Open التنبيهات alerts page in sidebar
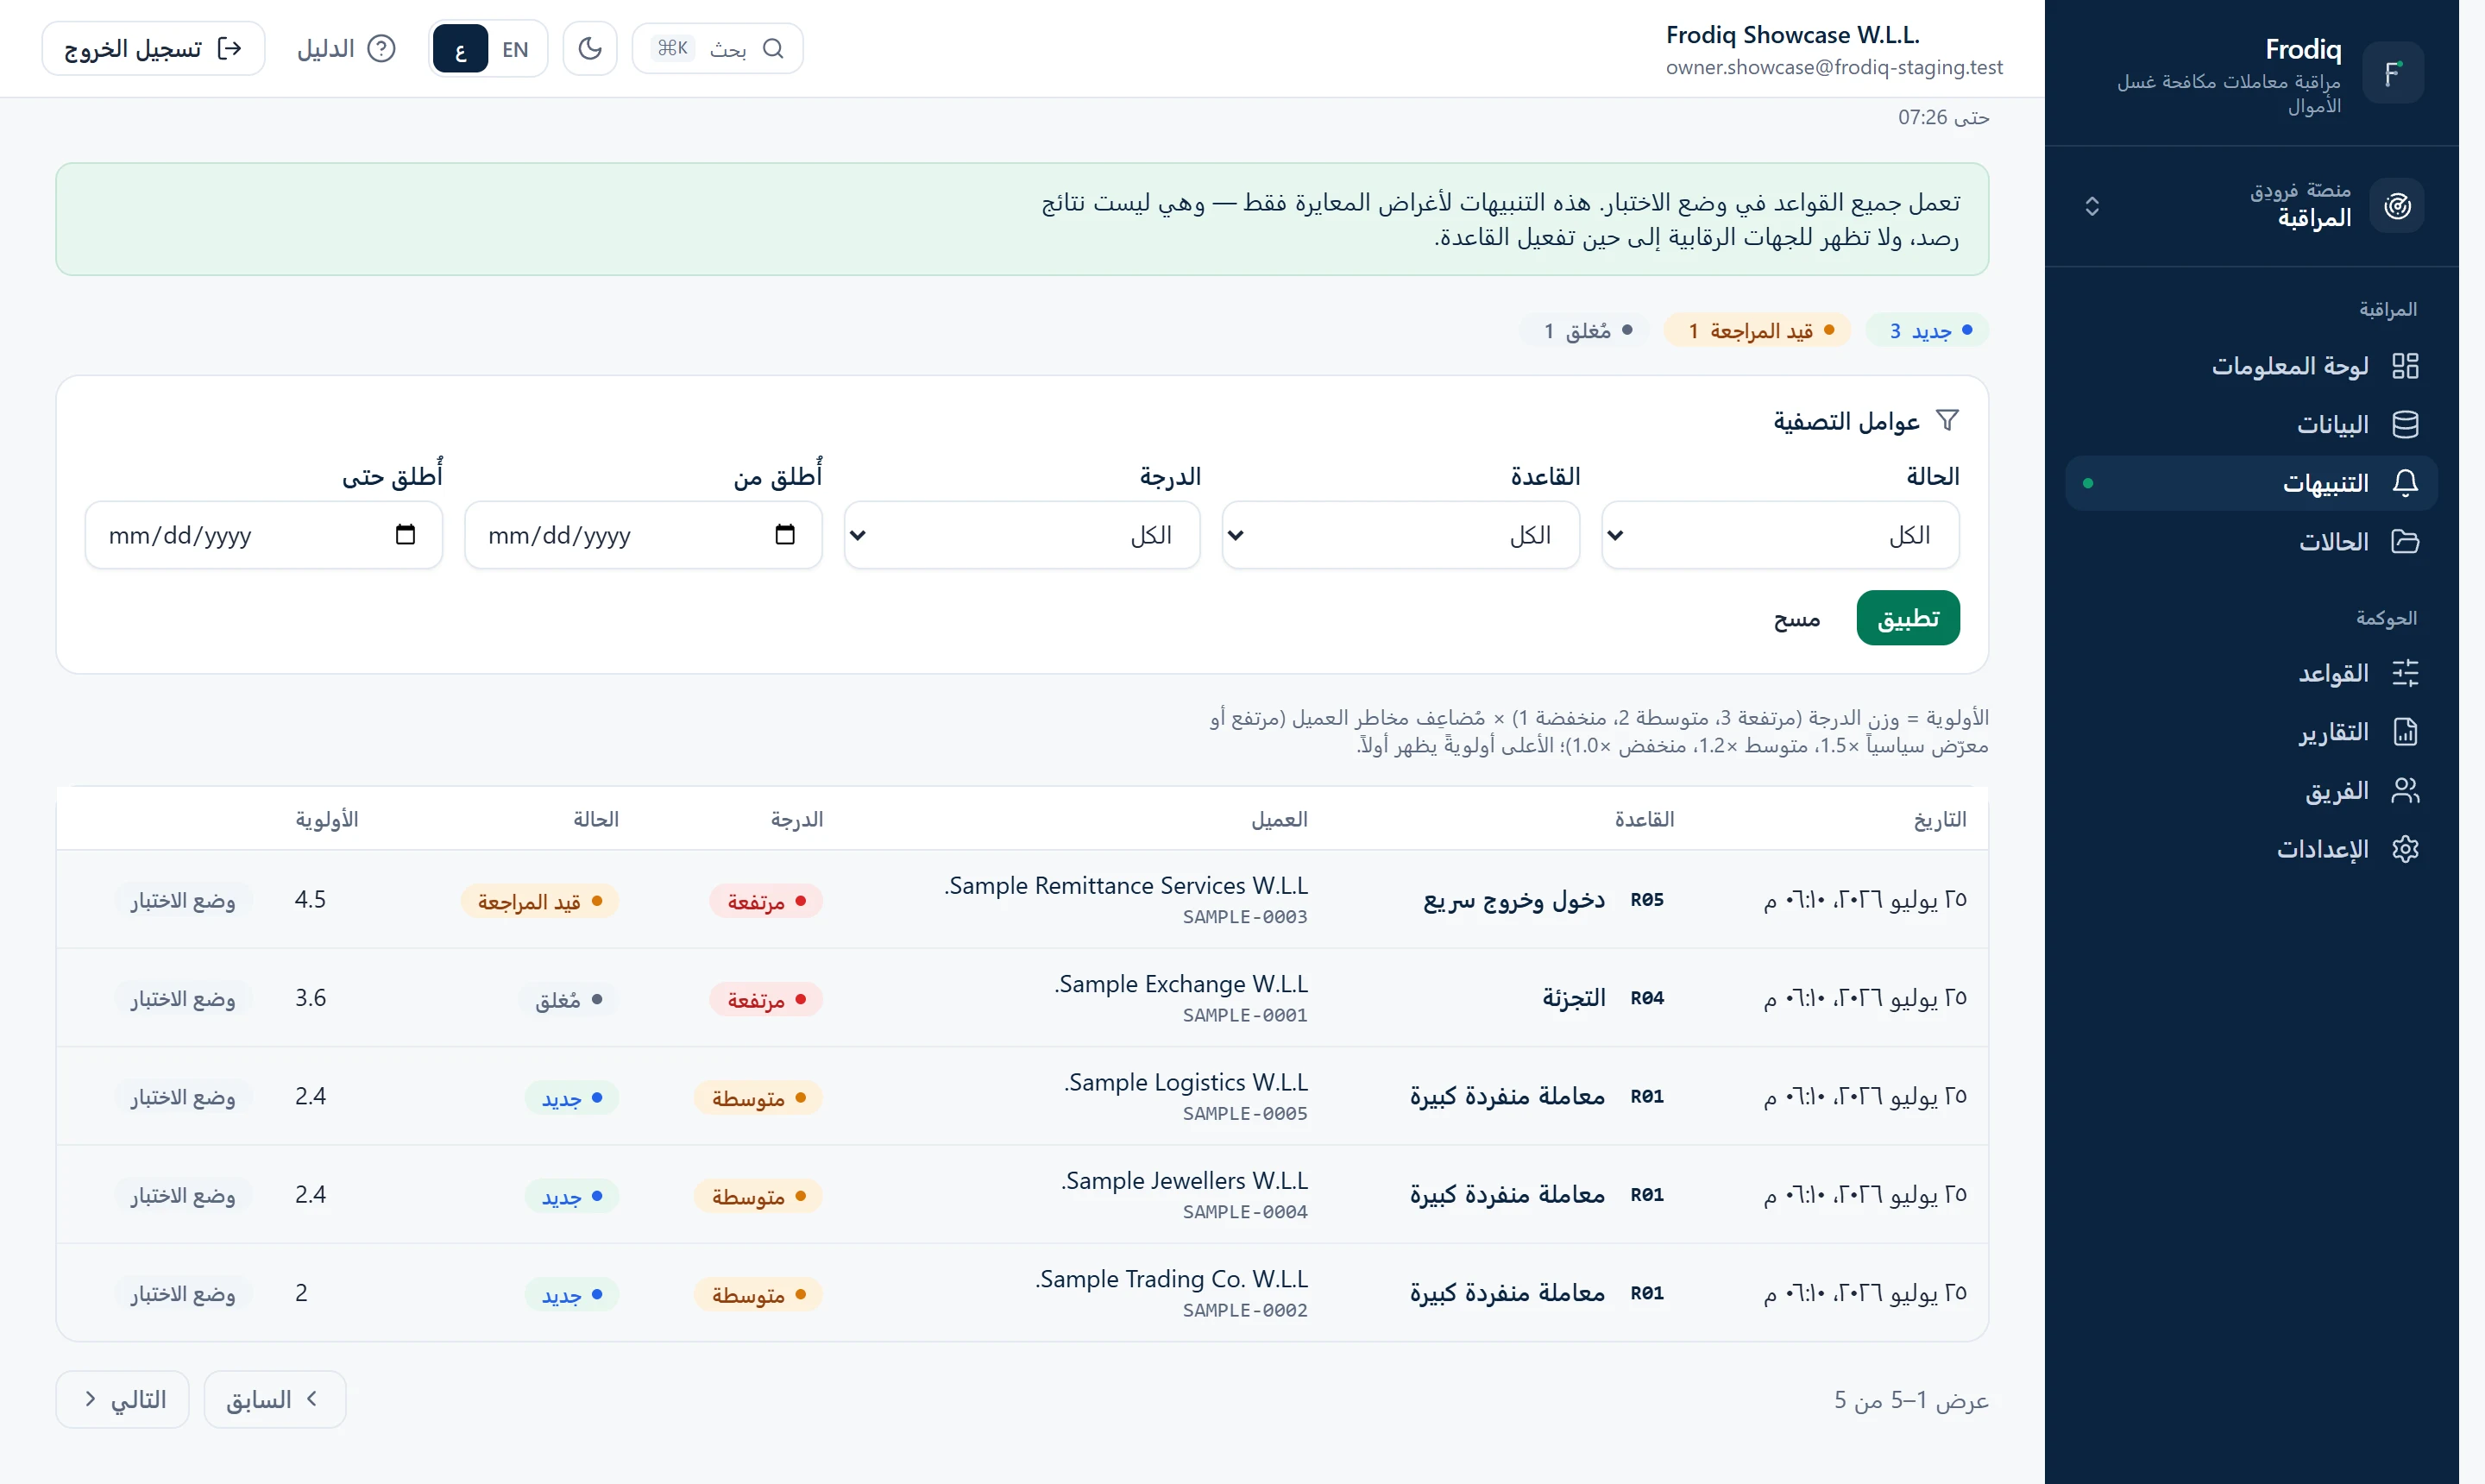The image size is (2485, 1484). [x=2252, y=484]
